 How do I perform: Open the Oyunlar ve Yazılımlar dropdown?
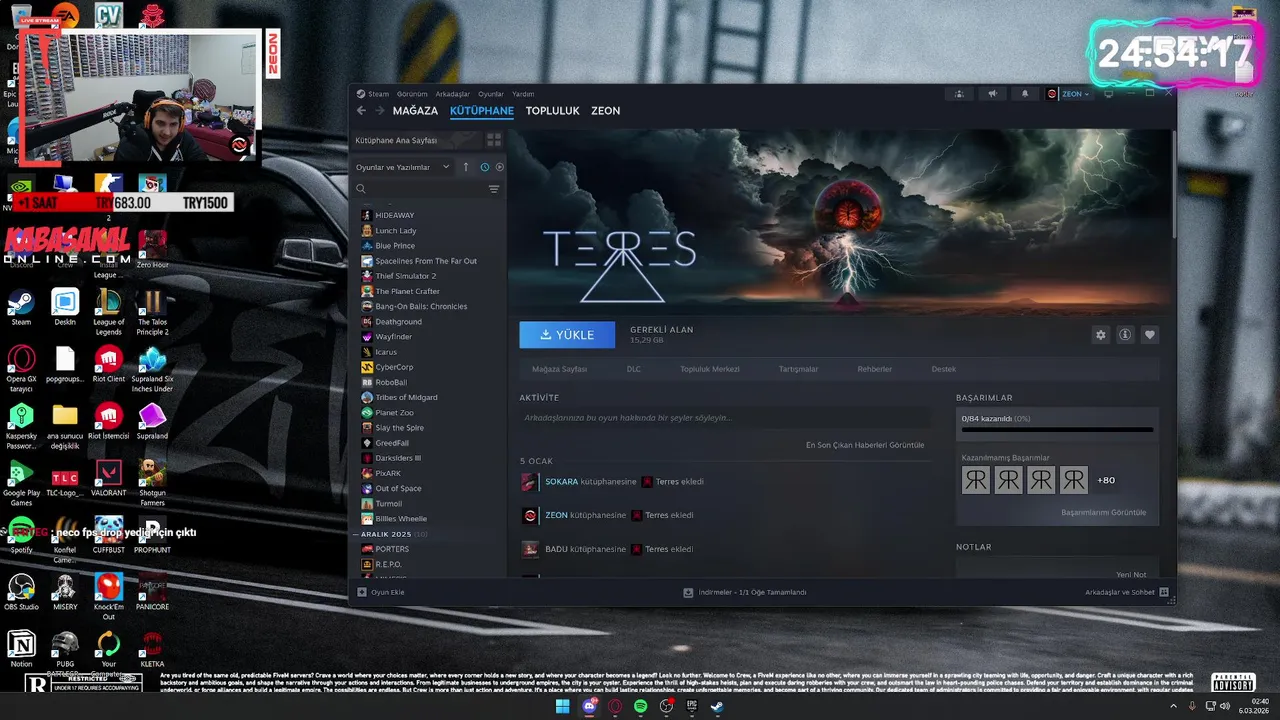404,167
